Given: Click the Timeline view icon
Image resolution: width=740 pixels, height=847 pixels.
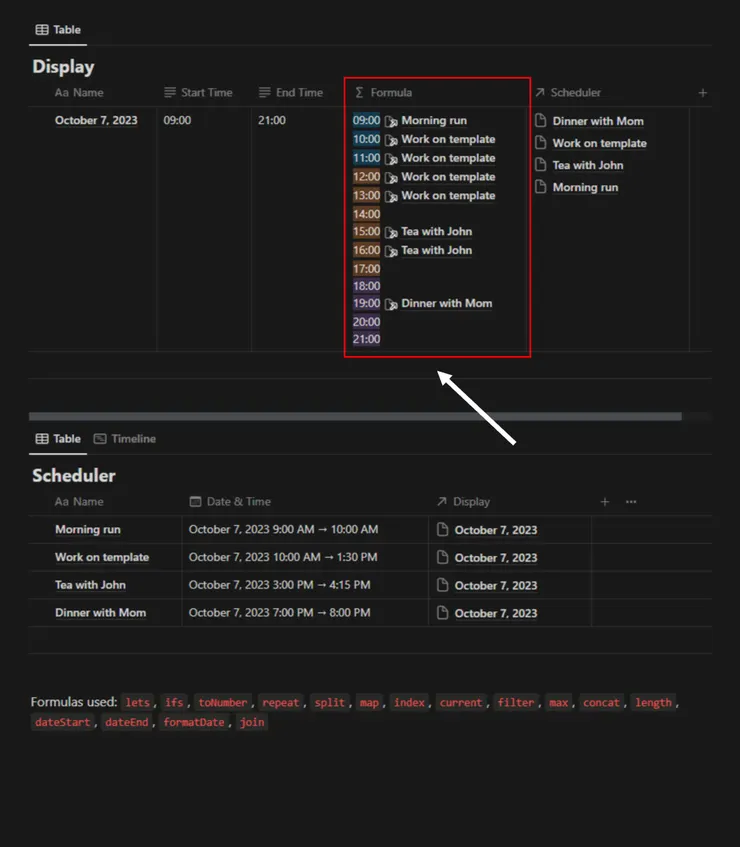Looking at the screenshot, I should pyautogui.click(x=100, y=439).
